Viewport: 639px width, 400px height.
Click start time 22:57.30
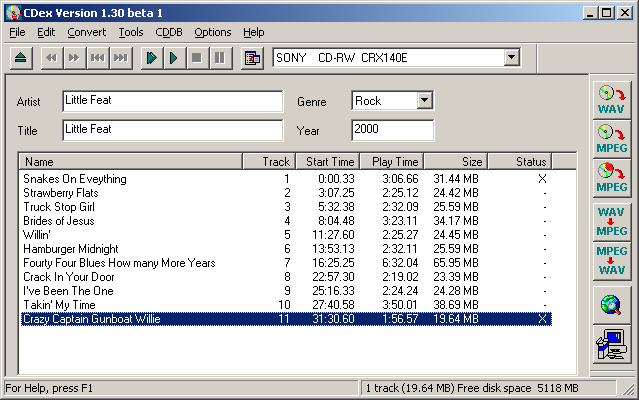pos(333,277)
